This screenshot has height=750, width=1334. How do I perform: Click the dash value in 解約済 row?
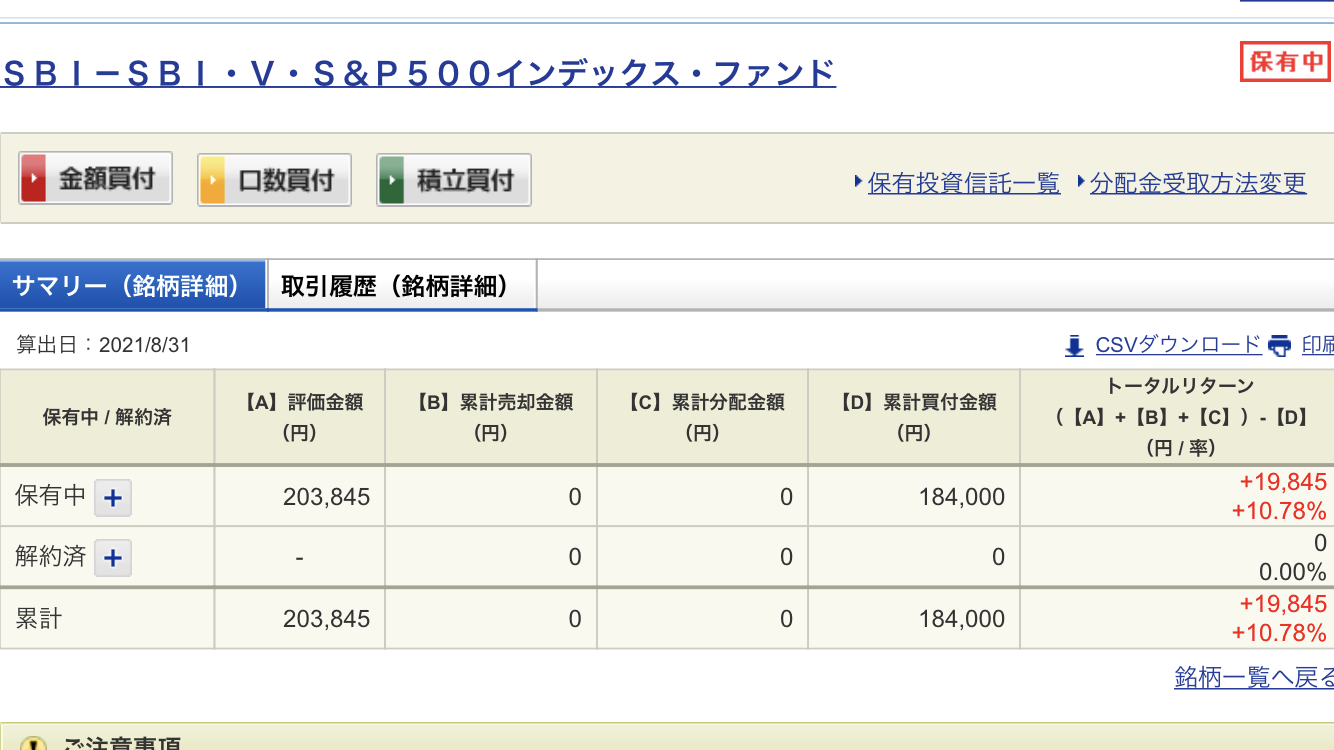[x=300, y=557]
